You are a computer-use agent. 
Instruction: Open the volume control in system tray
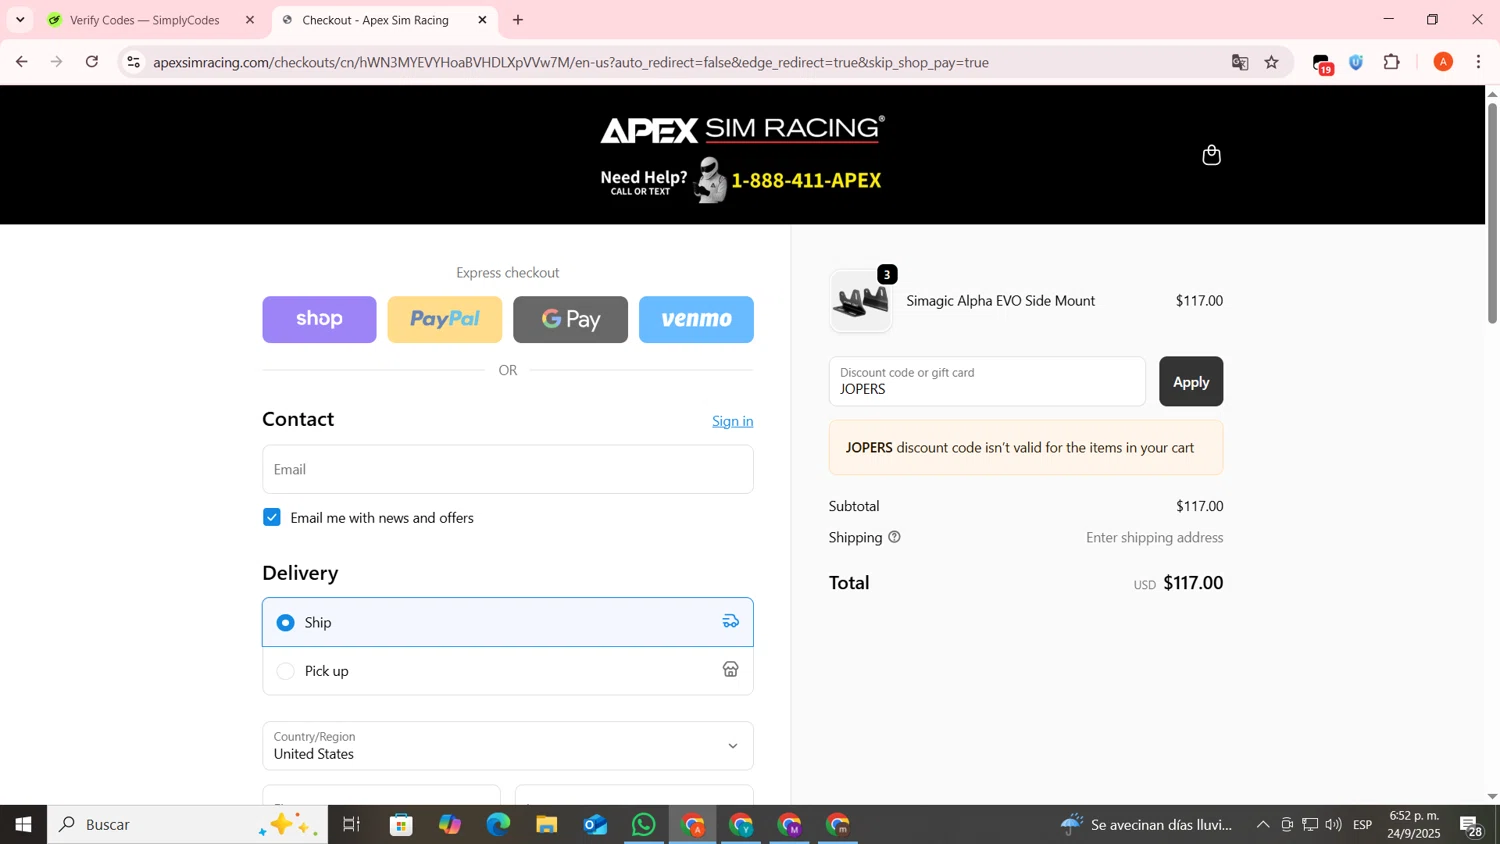pyautogui.click(x=1333, y=825)
